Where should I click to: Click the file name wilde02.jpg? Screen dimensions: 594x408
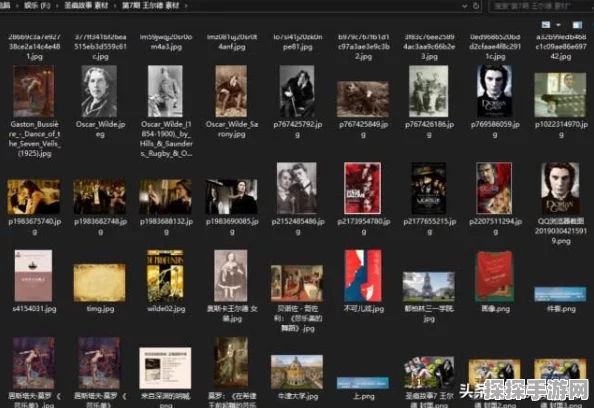(x=166, y=309)
